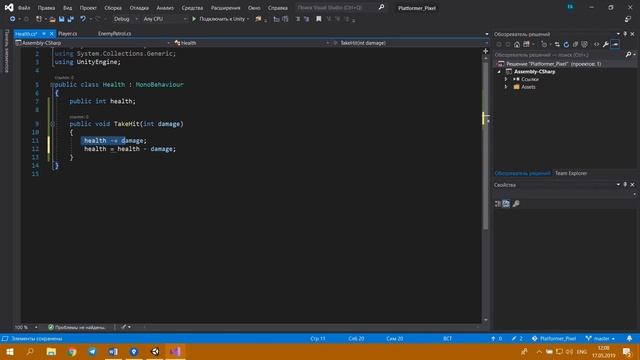Click Show All Files icon
Screen dimensions: 640x360
click(x=584, y=44)
